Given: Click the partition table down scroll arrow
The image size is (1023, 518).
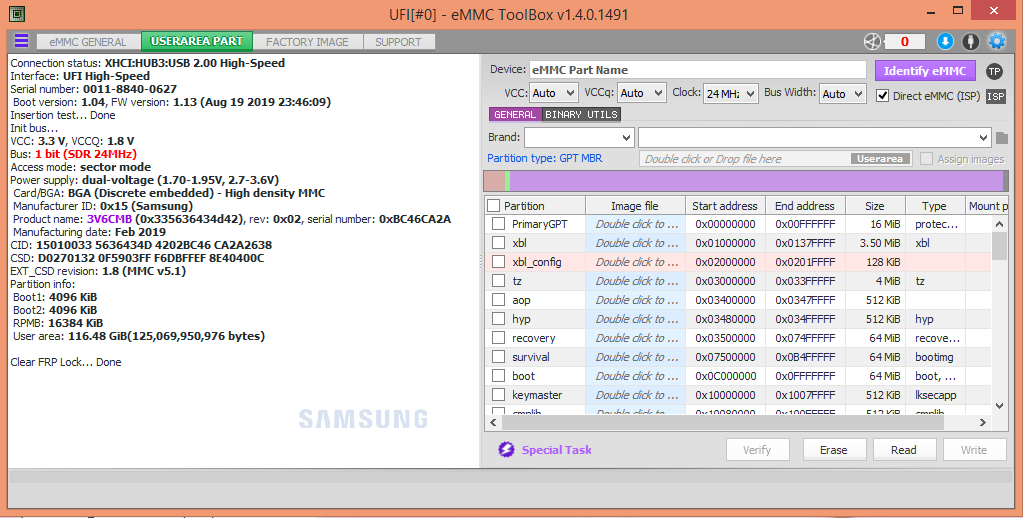Looking at the screenshot, I should (x=999, y=406).
